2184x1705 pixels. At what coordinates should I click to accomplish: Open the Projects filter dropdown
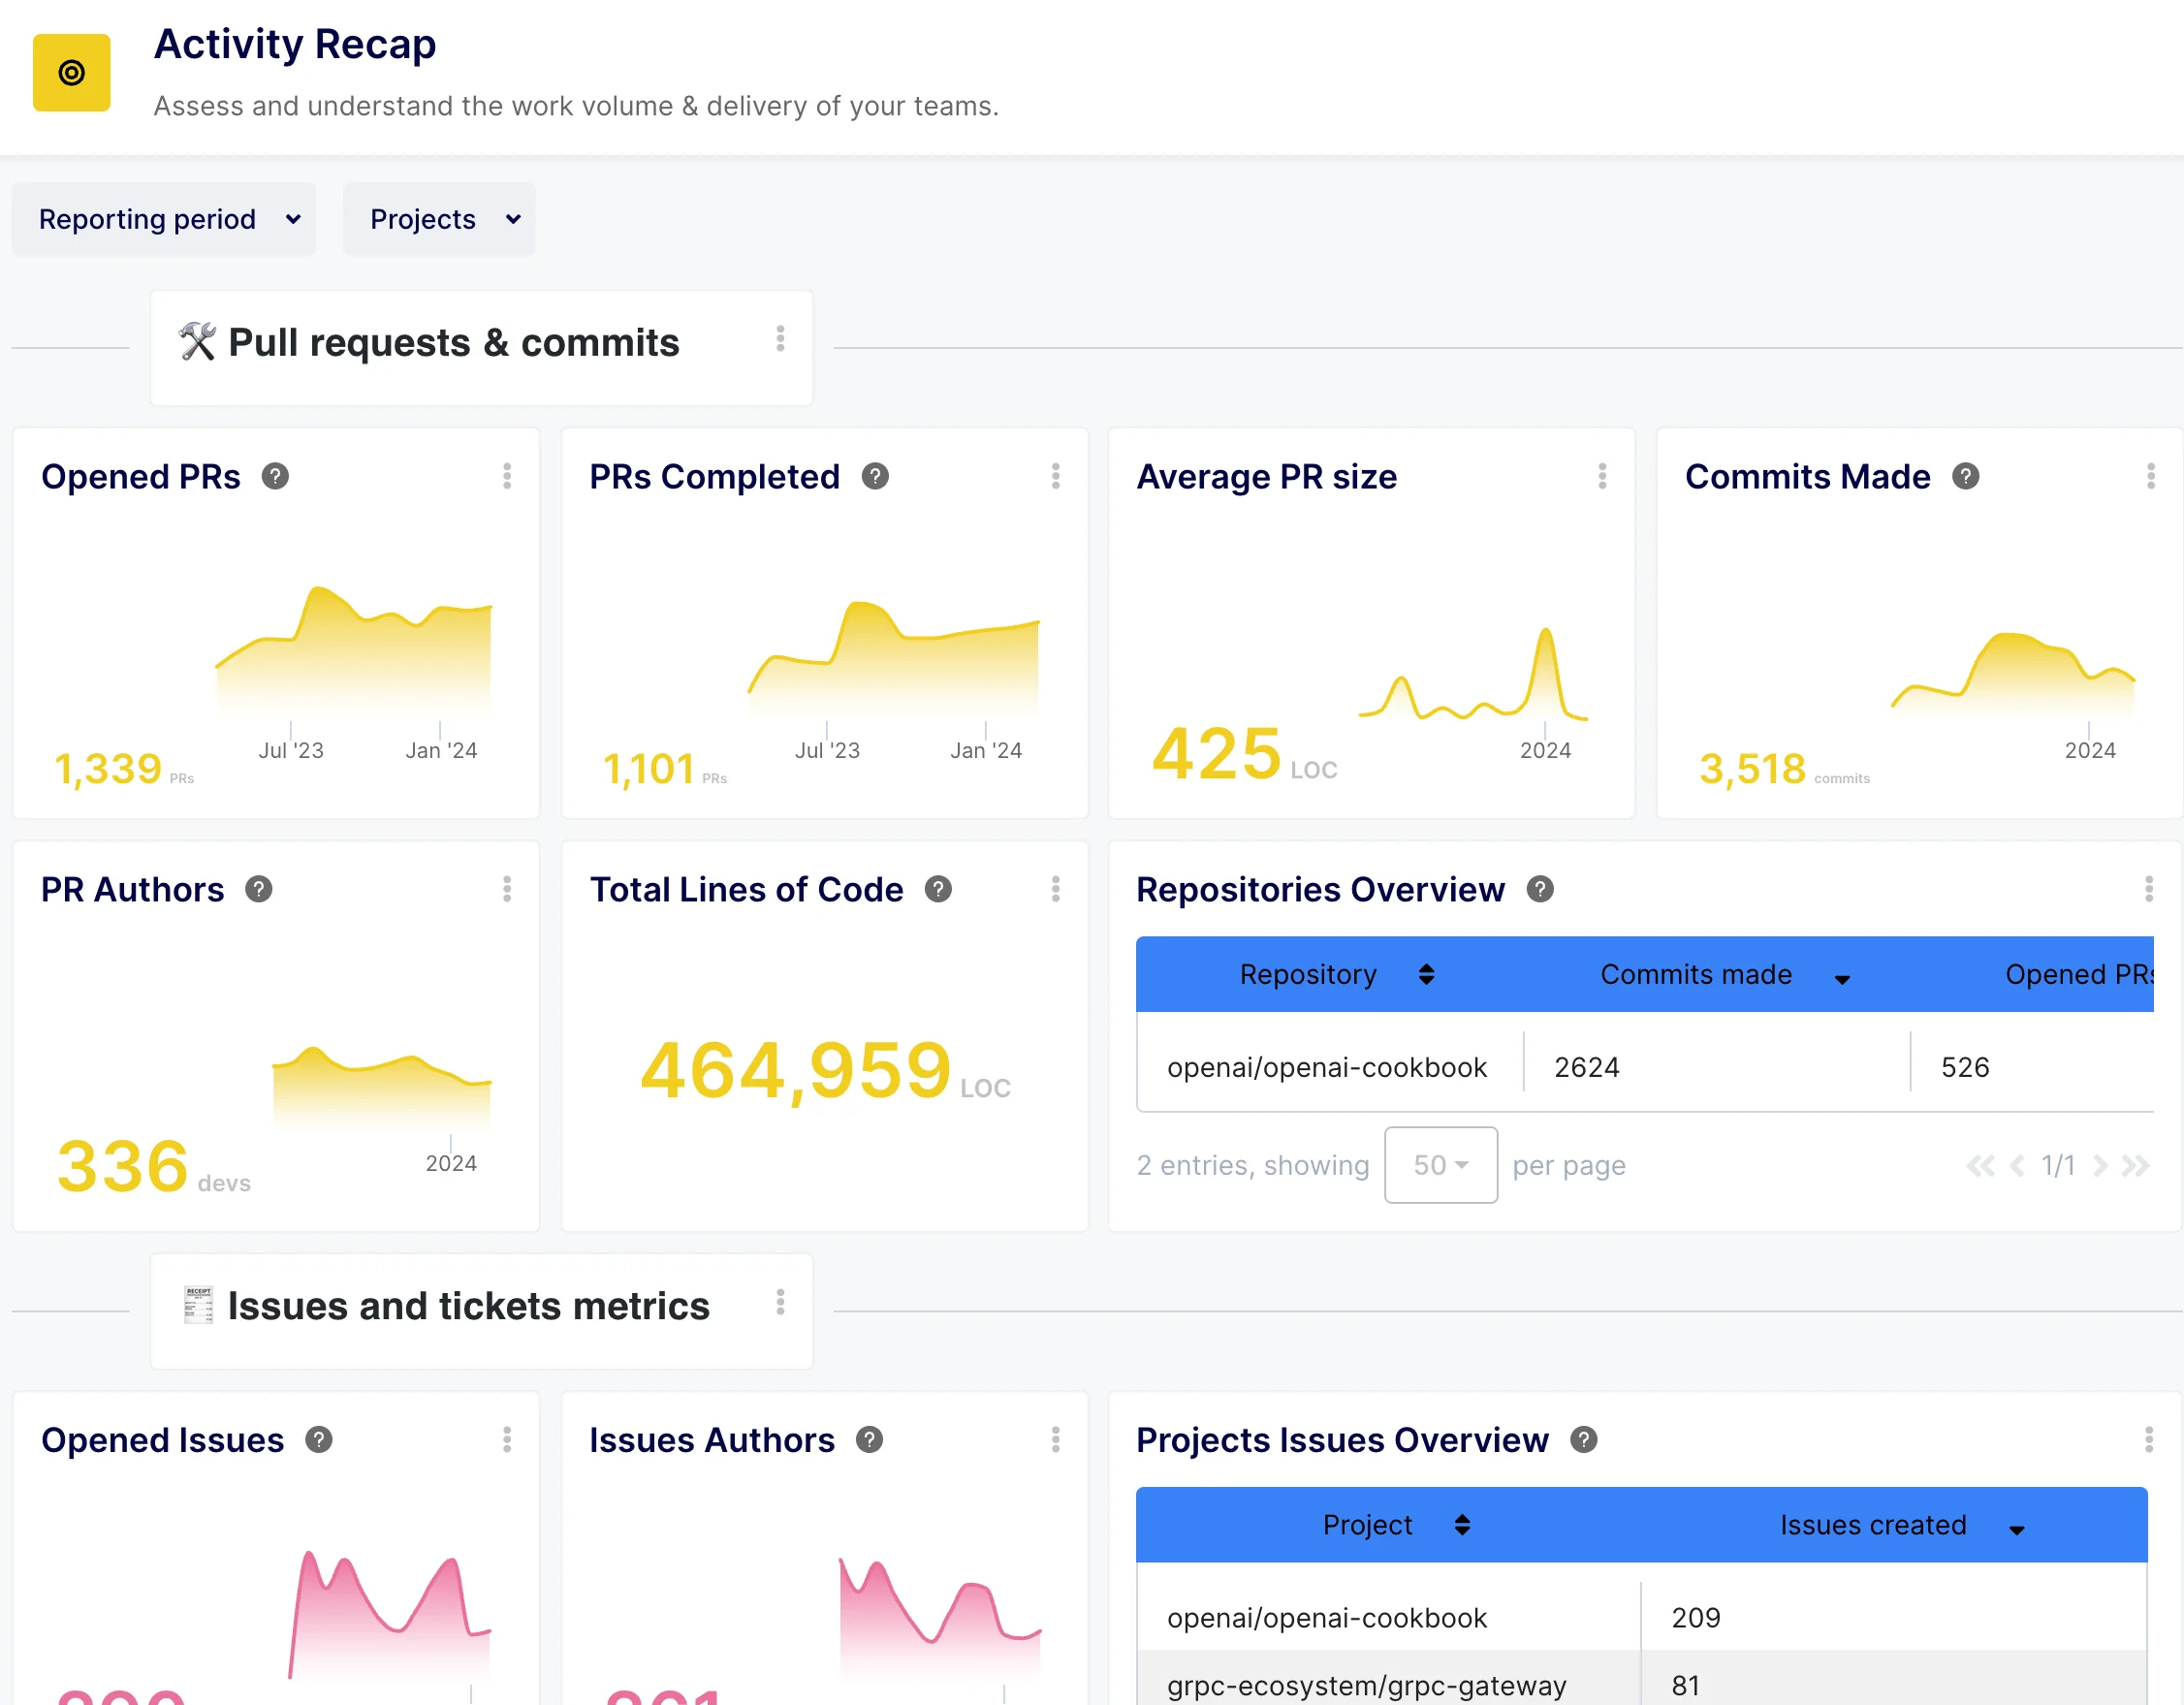[438, 218]
